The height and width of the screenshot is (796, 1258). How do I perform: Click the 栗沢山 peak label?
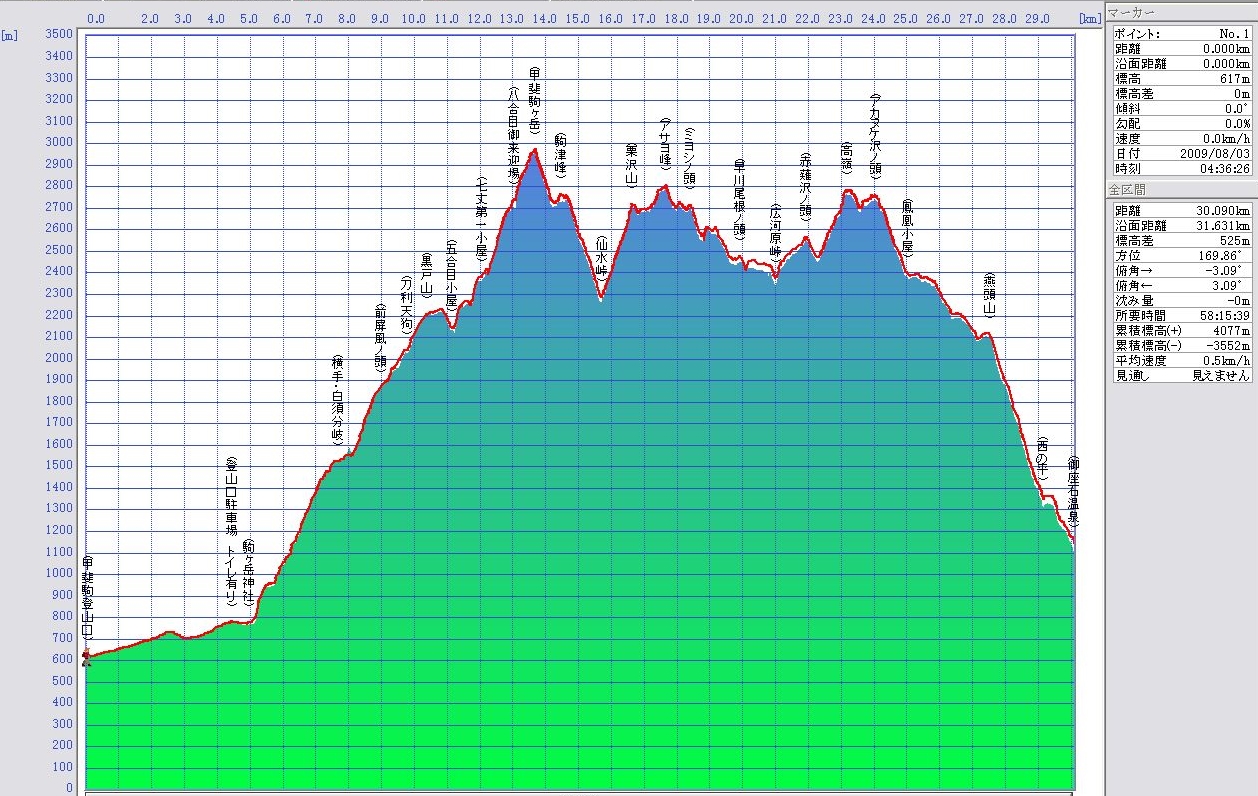(631, 166)
